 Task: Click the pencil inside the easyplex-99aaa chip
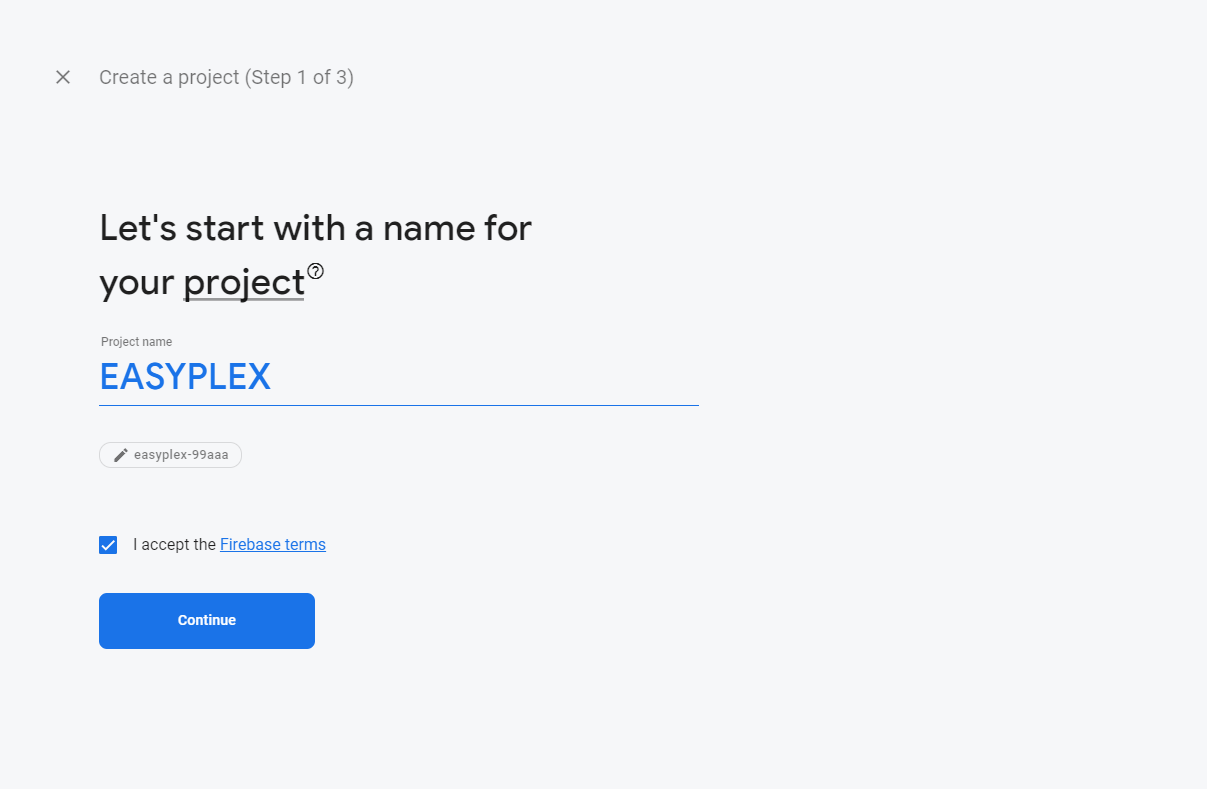pyautogui.click(x=121, y=455)
